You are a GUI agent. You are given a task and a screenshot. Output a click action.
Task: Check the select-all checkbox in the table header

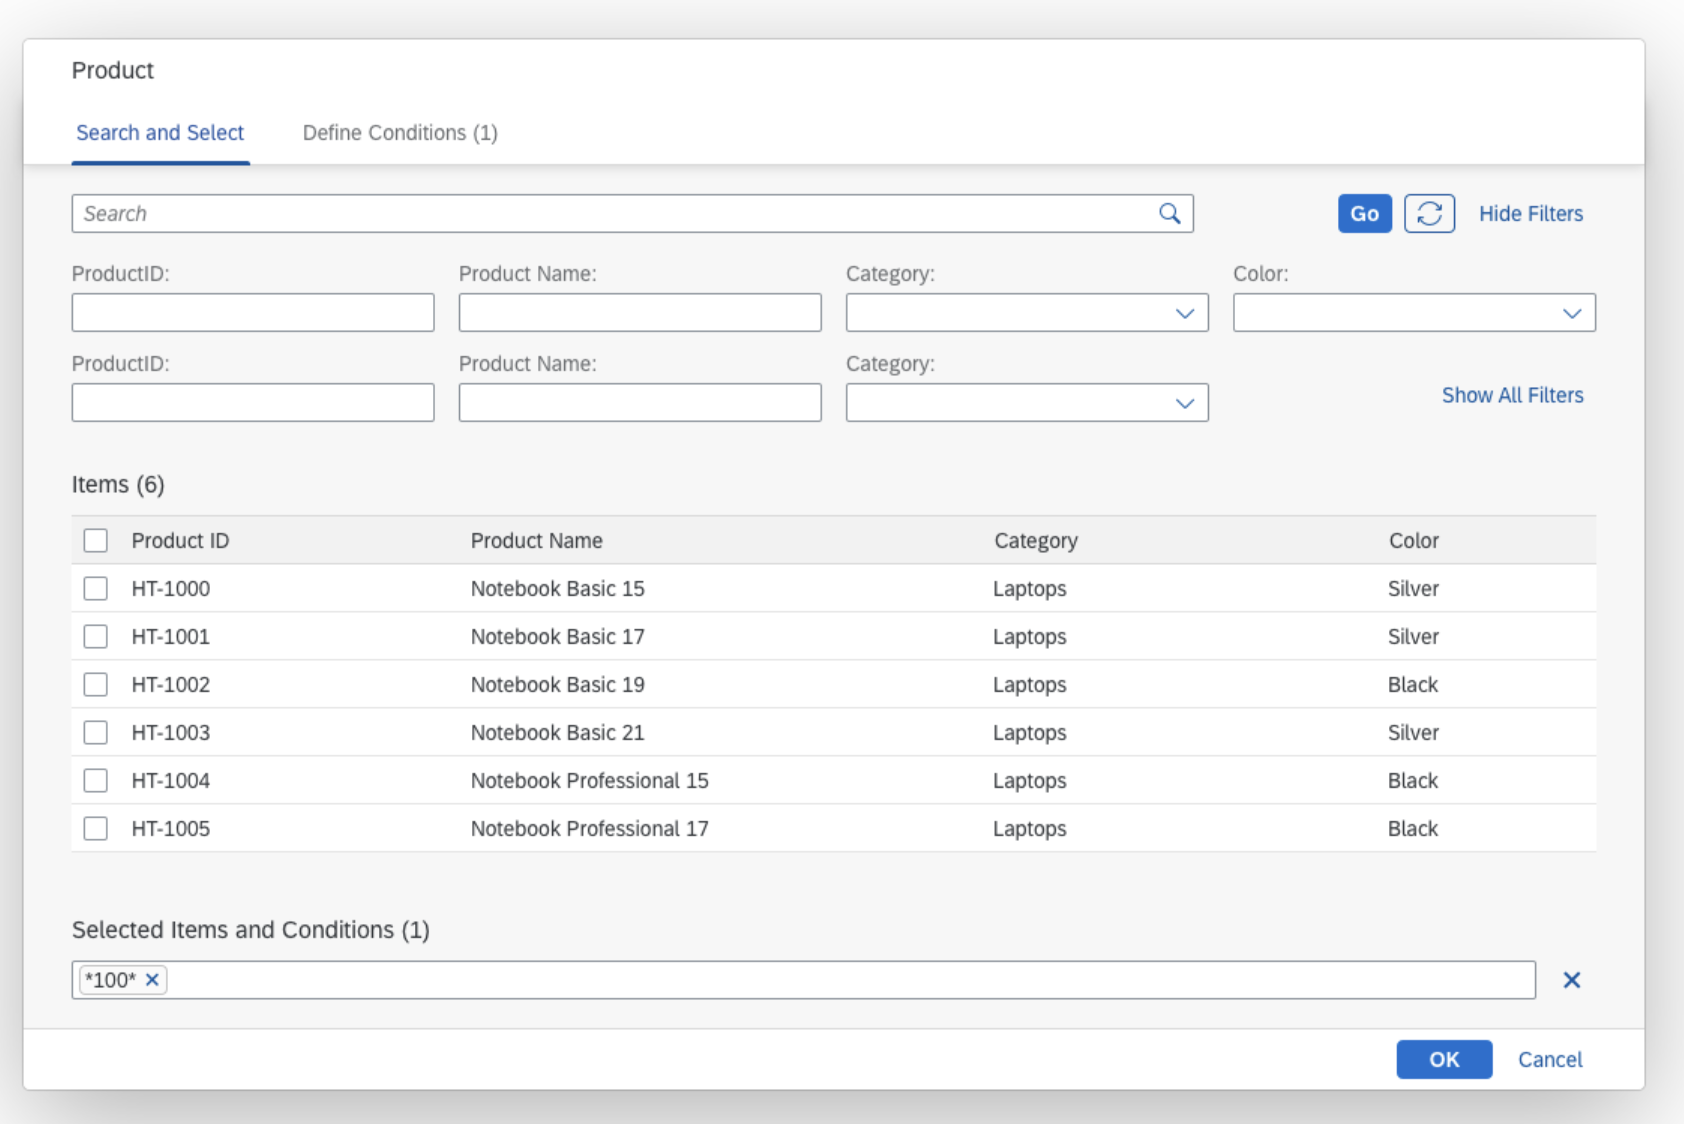[x=95, y=540]
